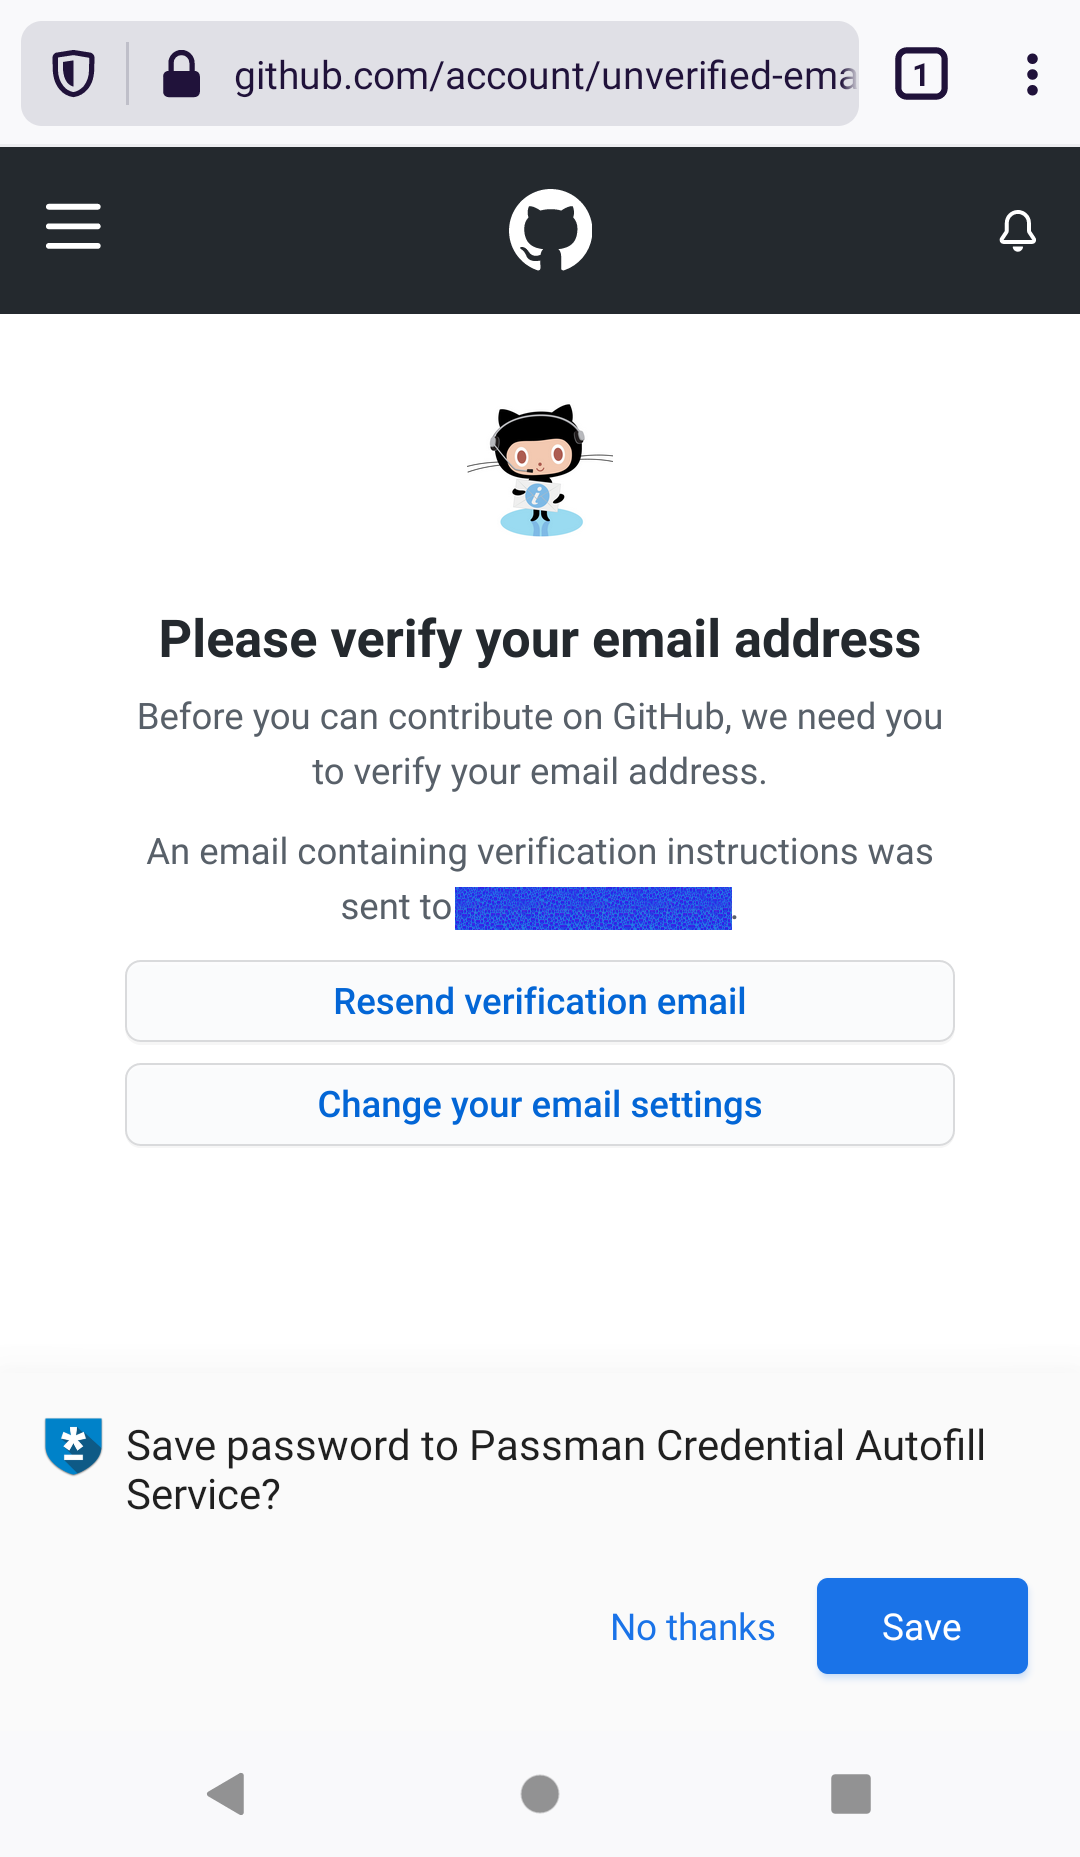This screenshot has width=1080, height=1857.
Task: Tap the 'Please verify your email address' heading
Action: pyautogui.click(x=540, y=639)
